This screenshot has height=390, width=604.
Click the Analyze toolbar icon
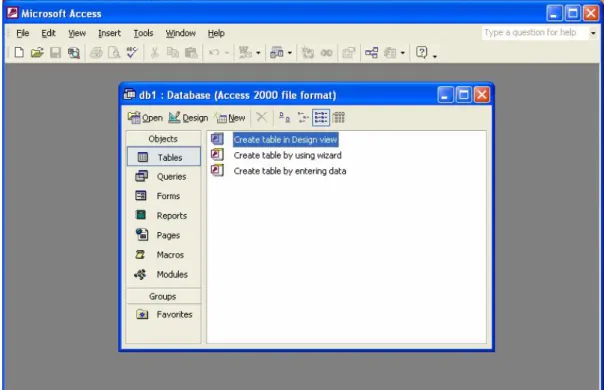coord(277,52)
